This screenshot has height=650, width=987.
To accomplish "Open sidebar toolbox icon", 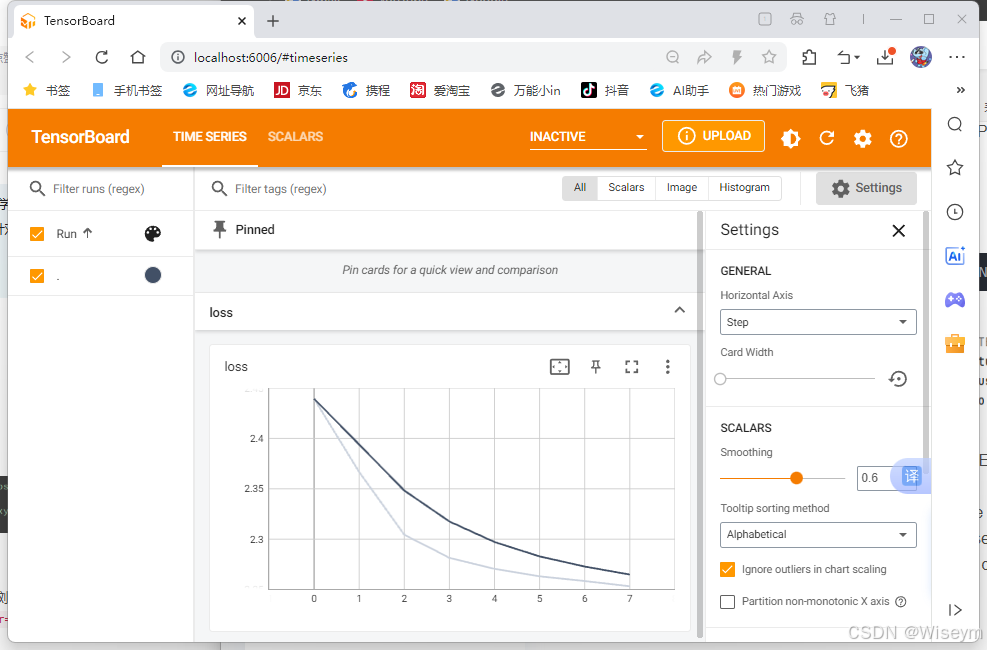I will point(955,344).
